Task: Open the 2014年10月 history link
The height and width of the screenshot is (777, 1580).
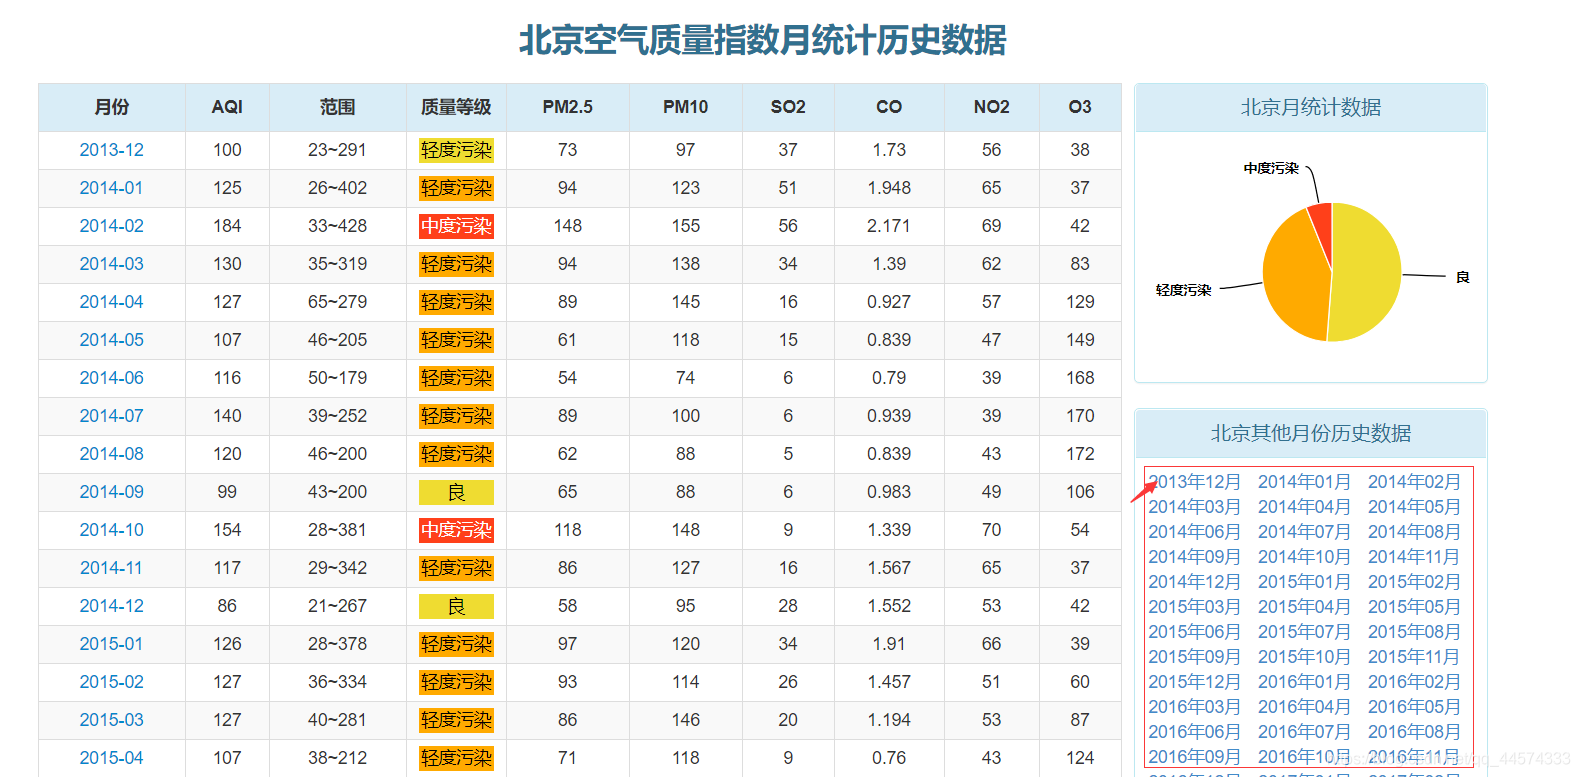Action: [x=1304, y=557]
